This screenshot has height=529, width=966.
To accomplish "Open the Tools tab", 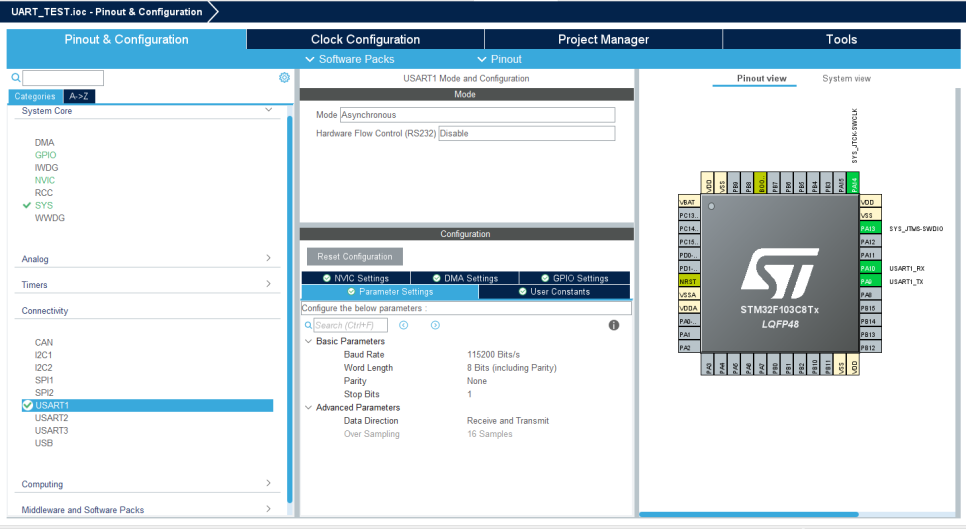I will point(842,39).
